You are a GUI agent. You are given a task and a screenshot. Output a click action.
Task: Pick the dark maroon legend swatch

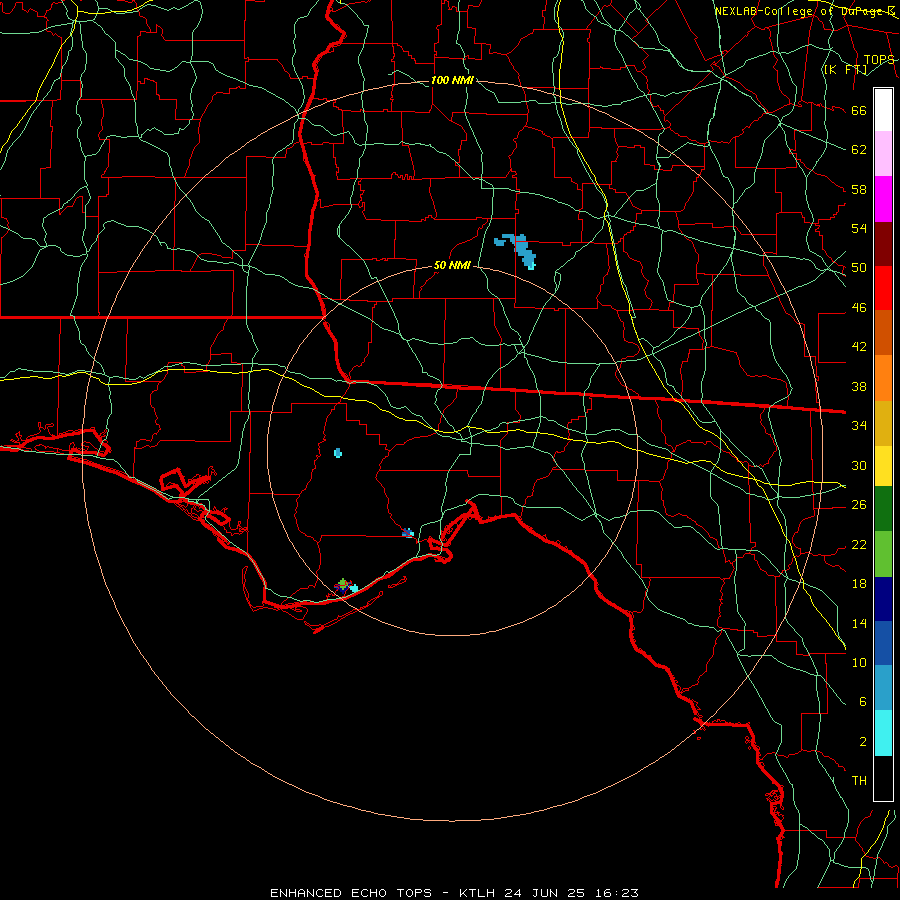pos(883,244)
